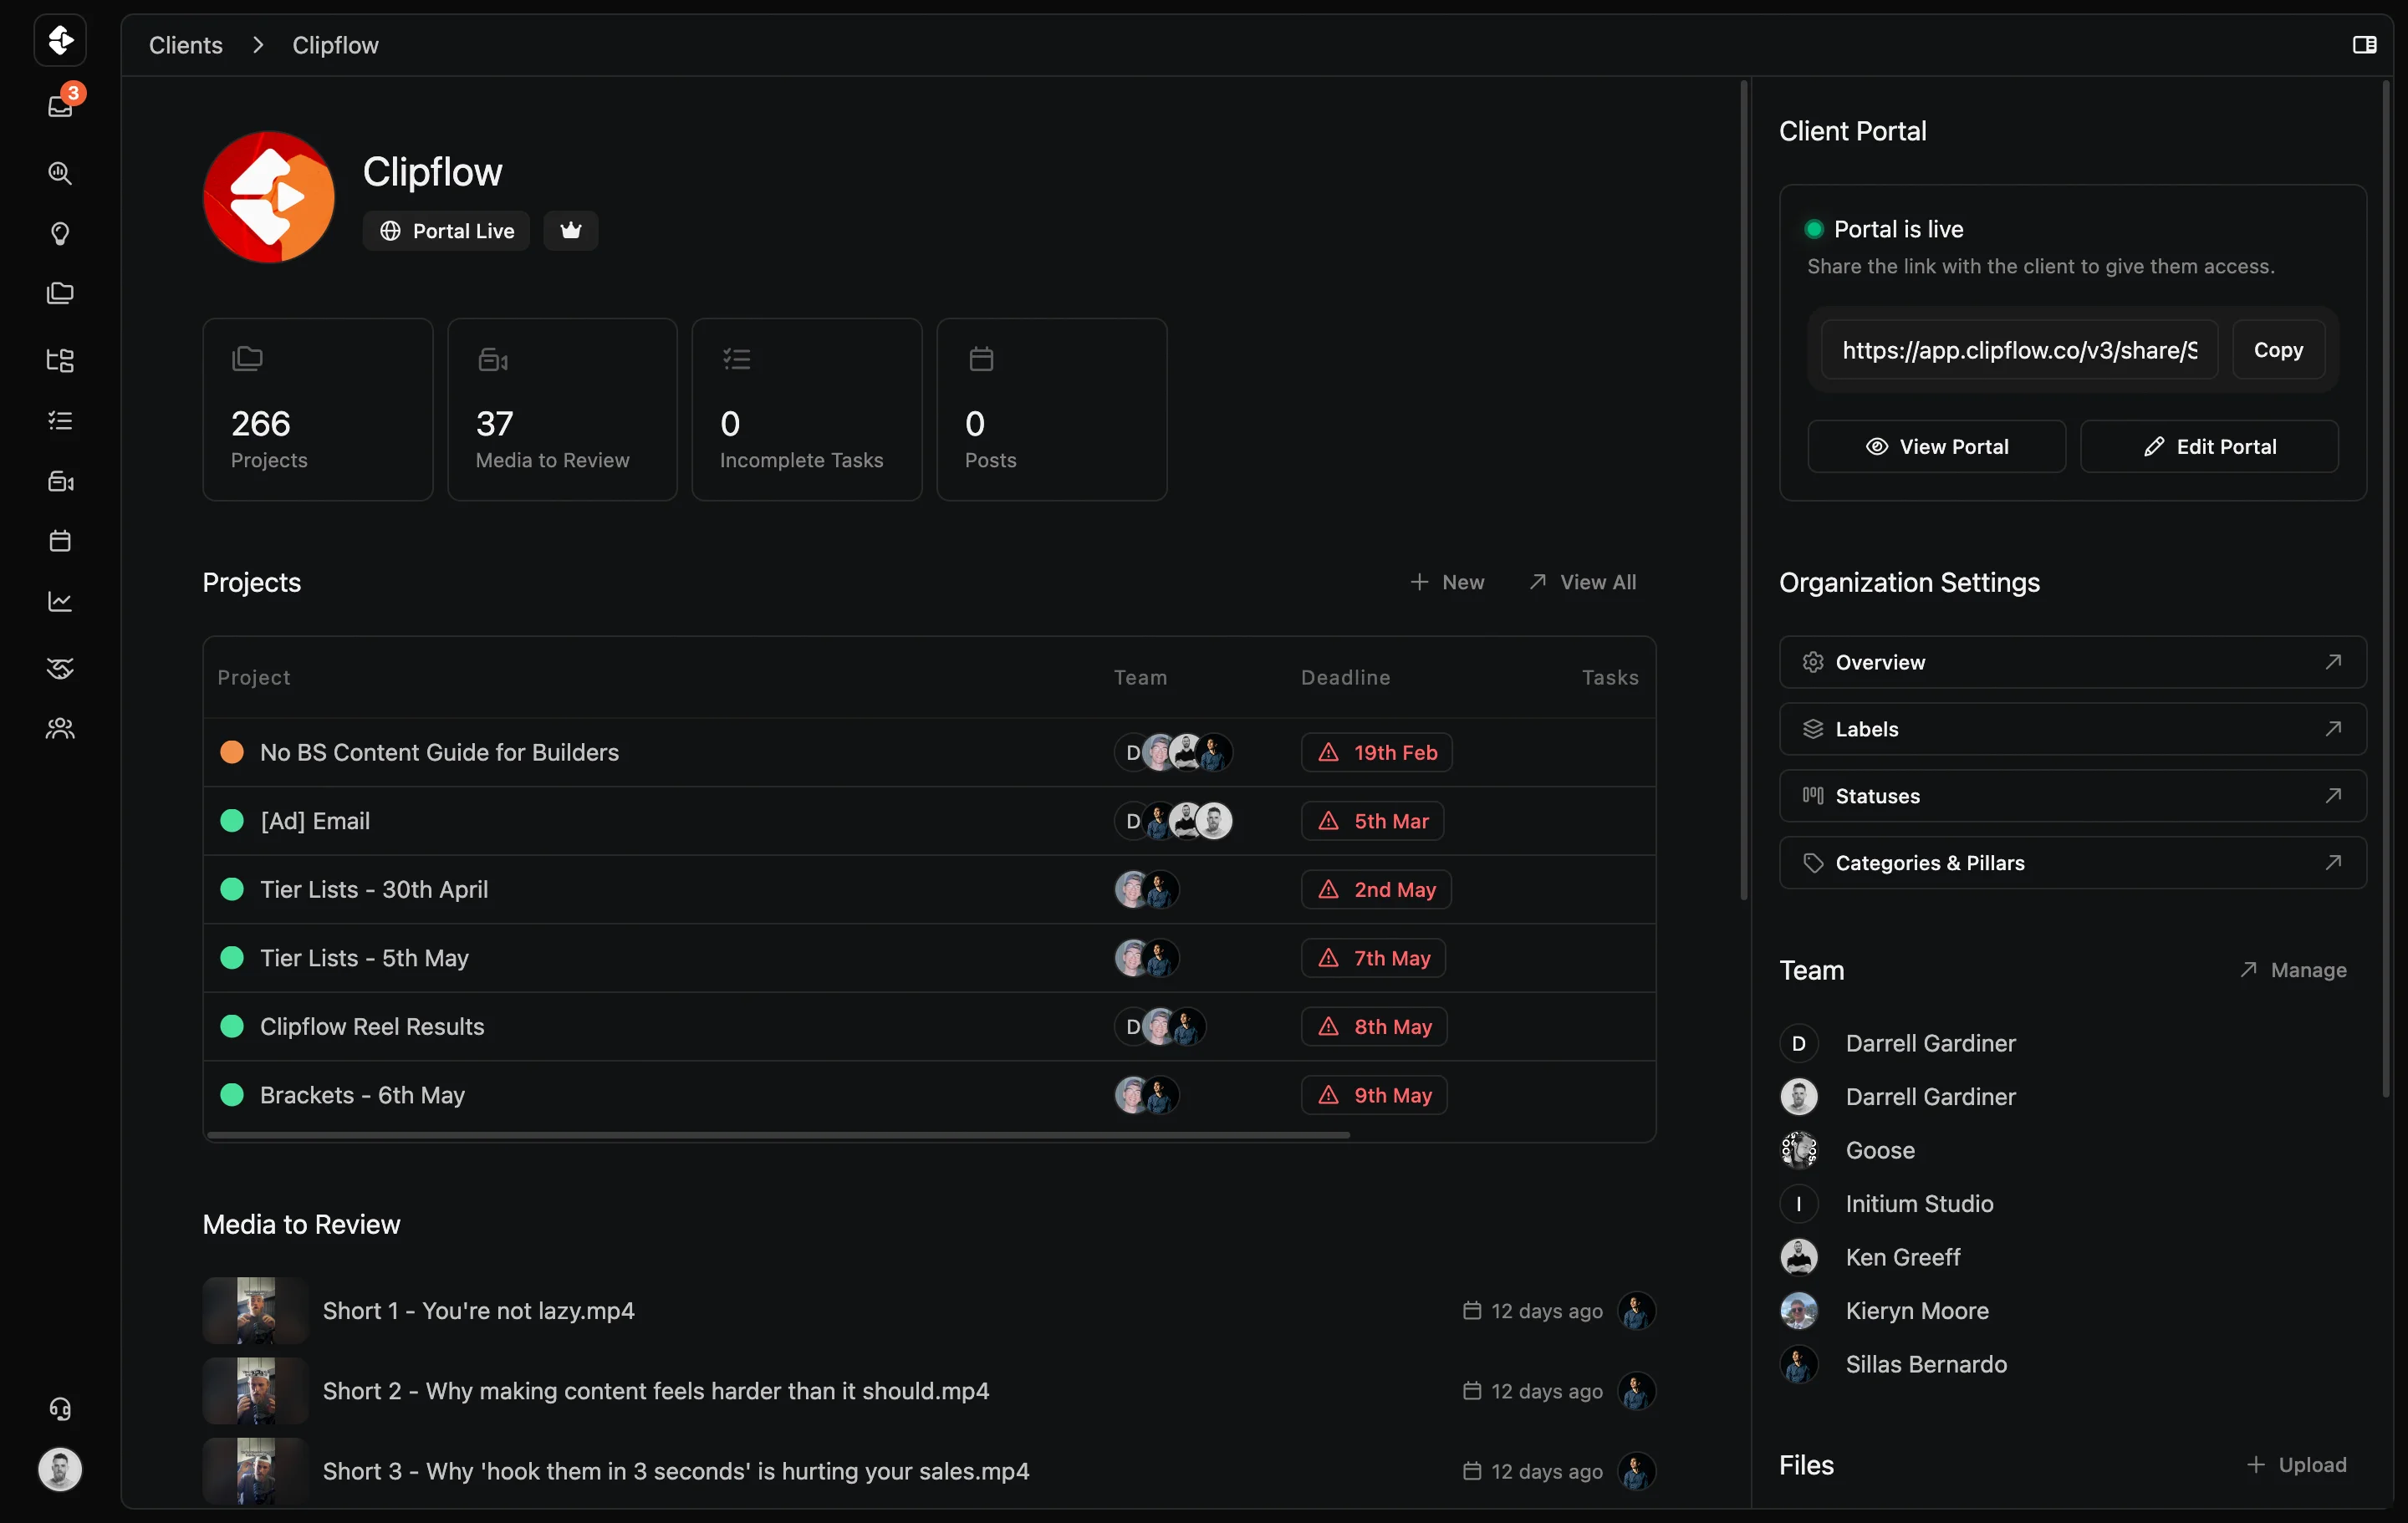
Task: Click the Clipflow client logo avatar
Action: (x=268, y=197)
